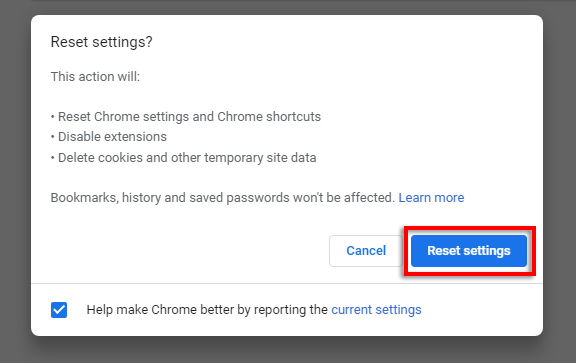
Task: Click the 'This action will:' text
Action: (x=95, y=76)
